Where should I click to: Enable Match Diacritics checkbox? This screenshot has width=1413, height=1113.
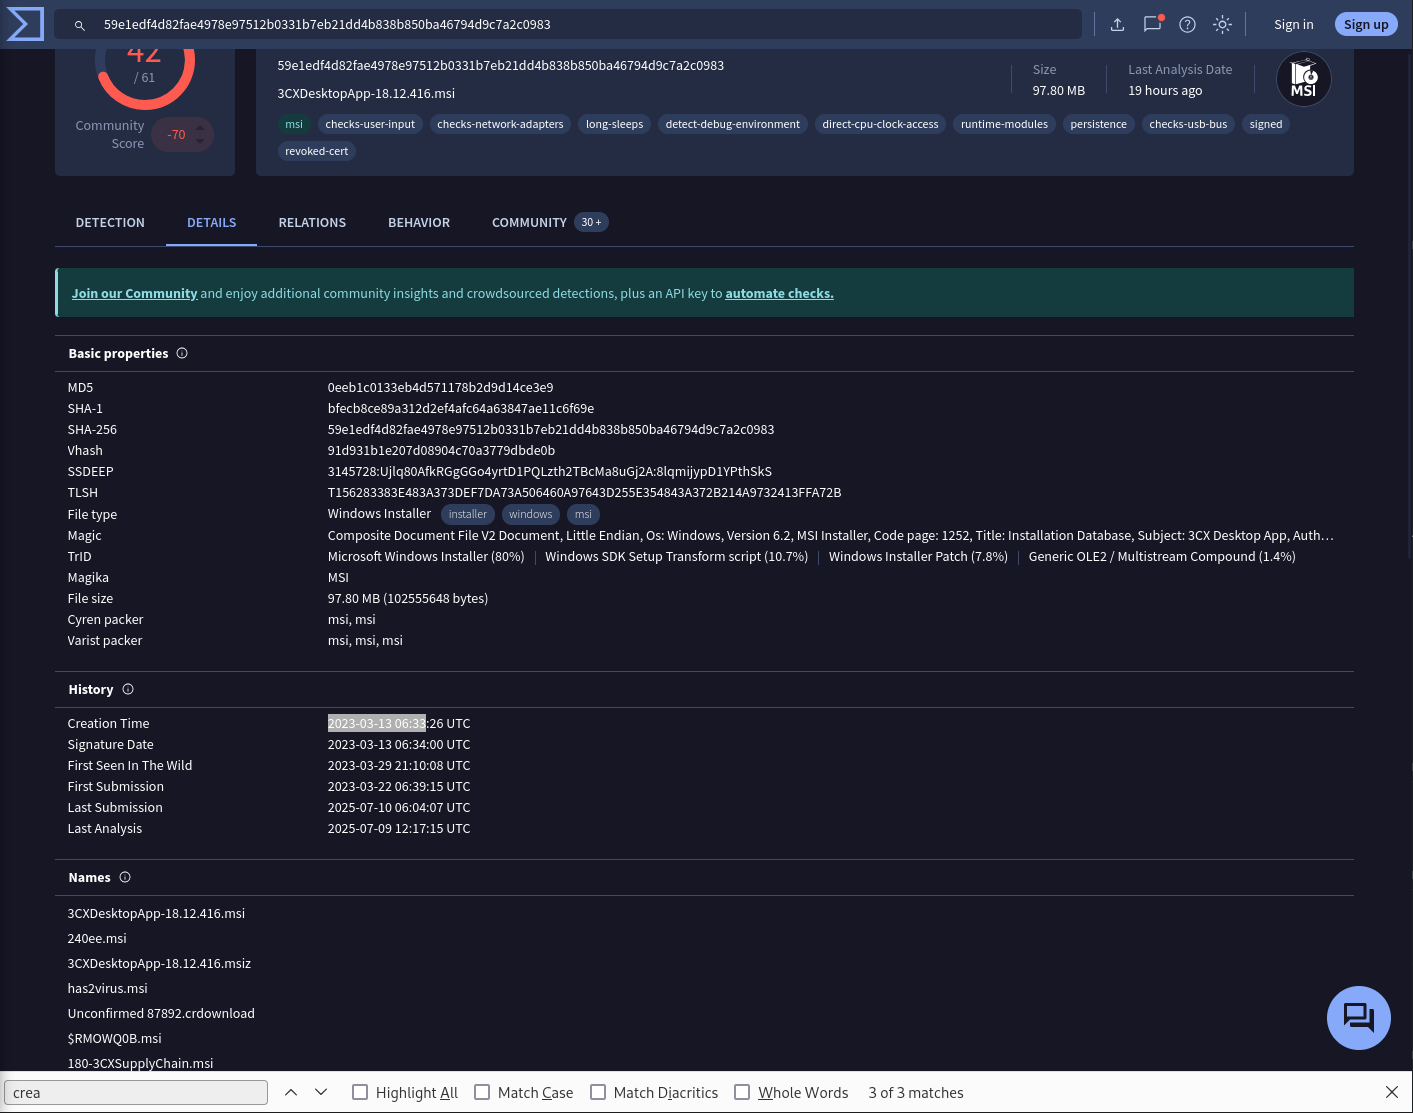(x=598, y=1092)
